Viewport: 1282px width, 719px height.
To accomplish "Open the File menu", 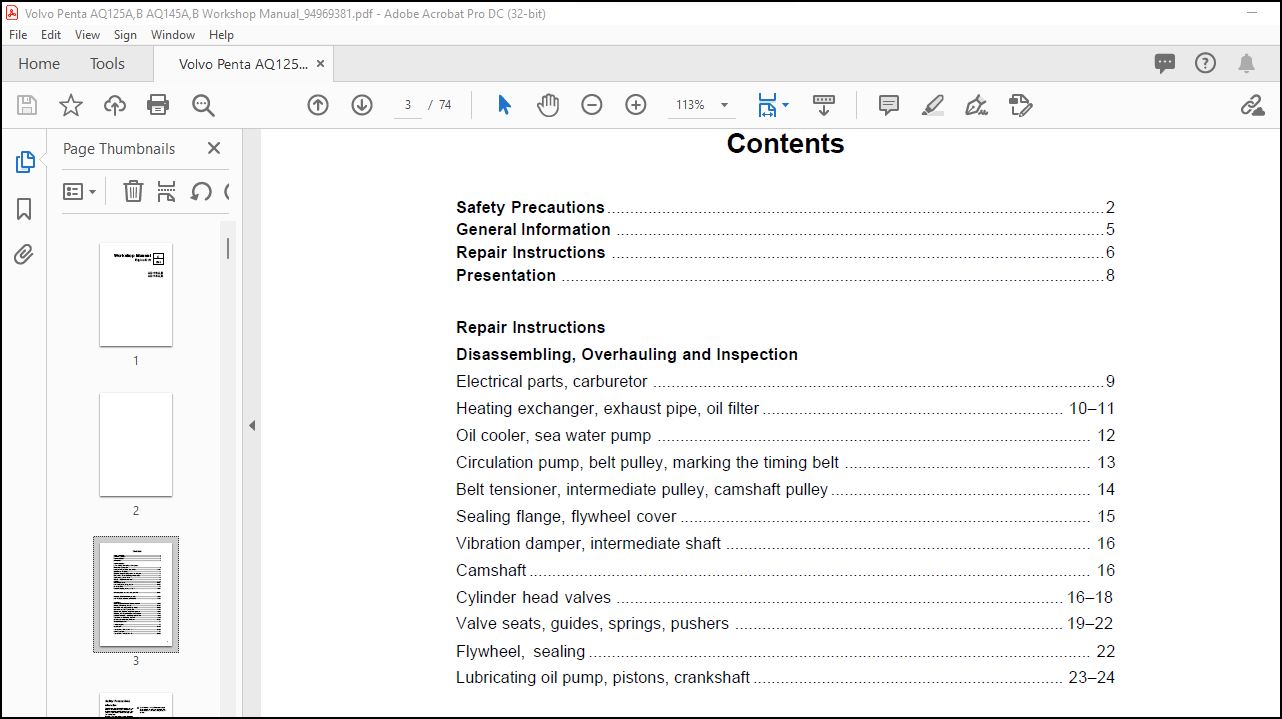I will 18,34.
